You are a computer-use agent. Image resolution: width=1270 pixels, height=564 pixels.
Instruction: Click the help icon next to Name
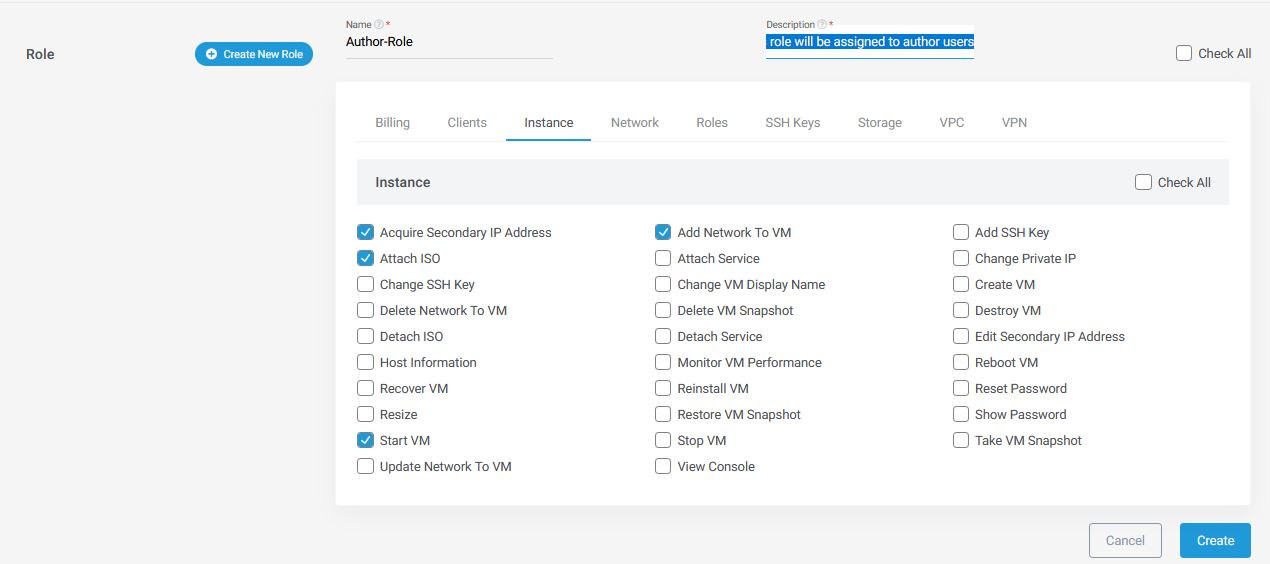click(x=379, y=24)
